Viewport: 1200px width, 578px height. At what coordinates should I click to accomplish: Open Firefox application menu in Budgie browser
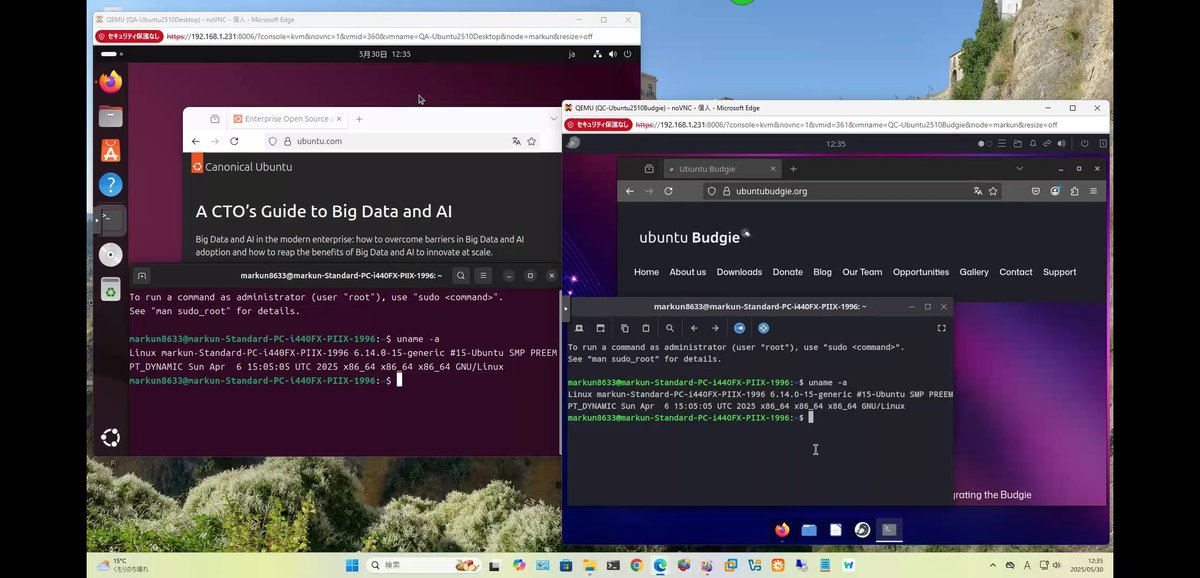[x=1095, y=191]
